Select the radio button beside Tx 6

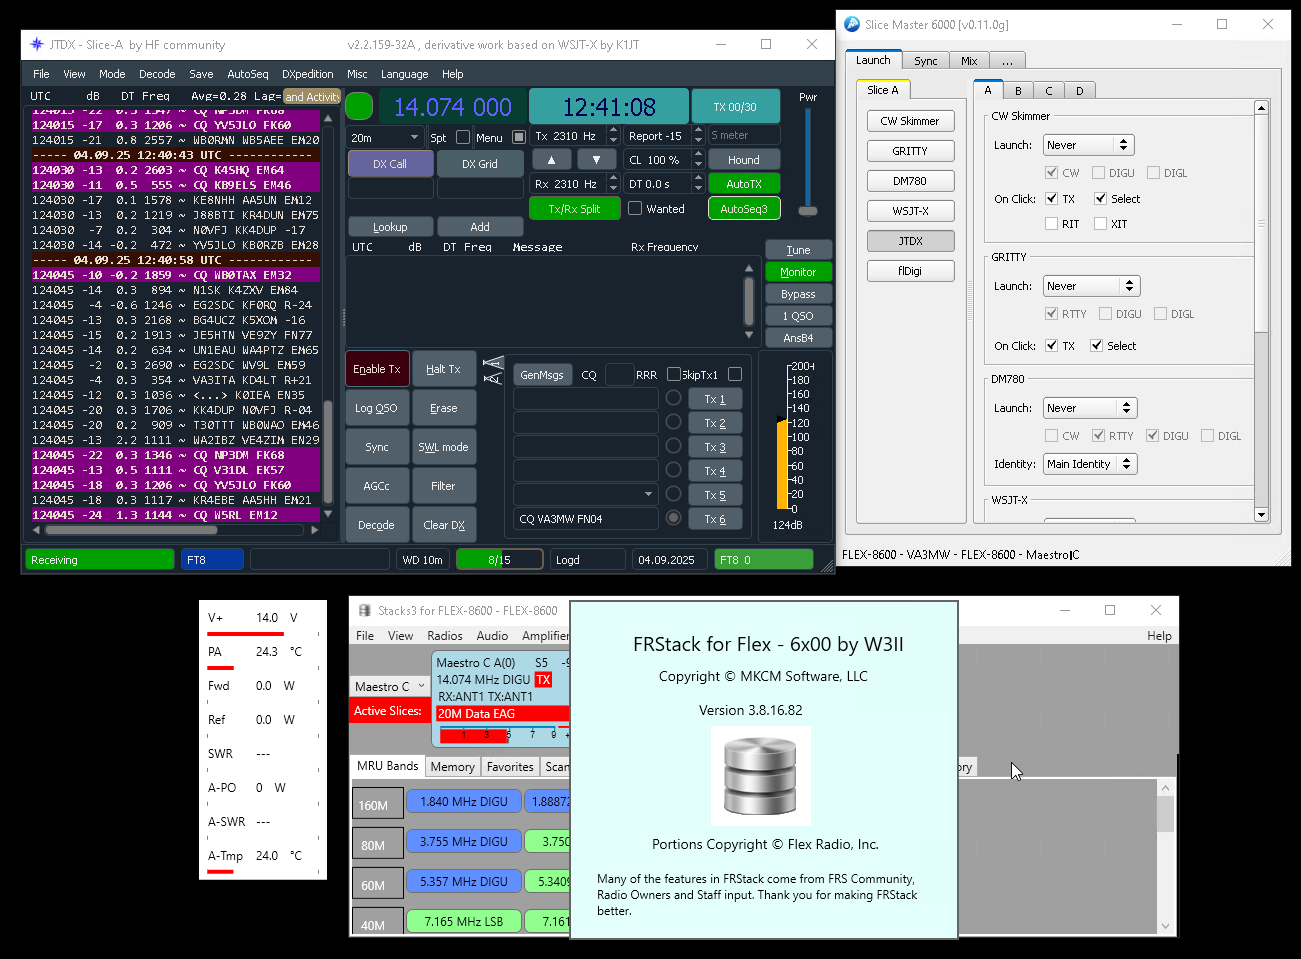point(674,518)
